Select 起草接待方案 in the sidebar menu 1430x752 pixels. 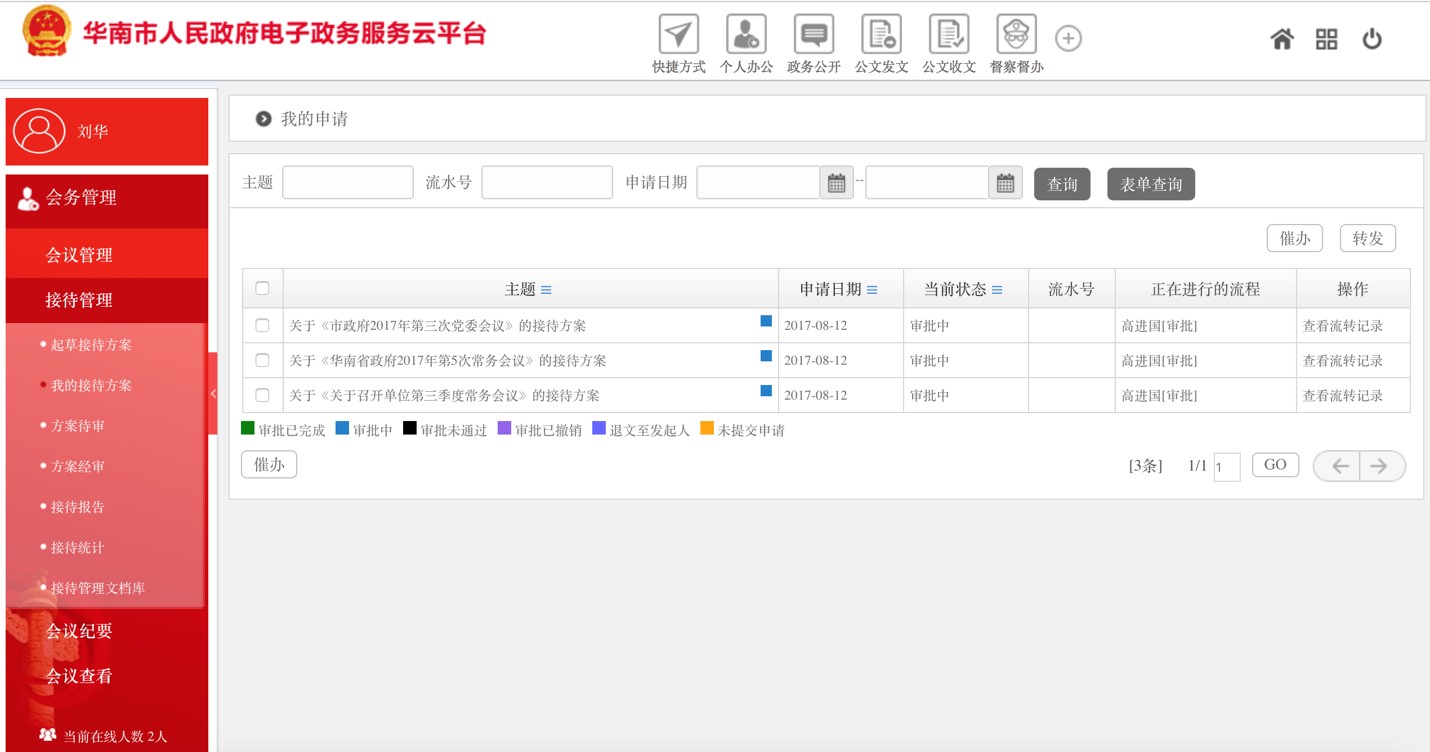(91, 345)
